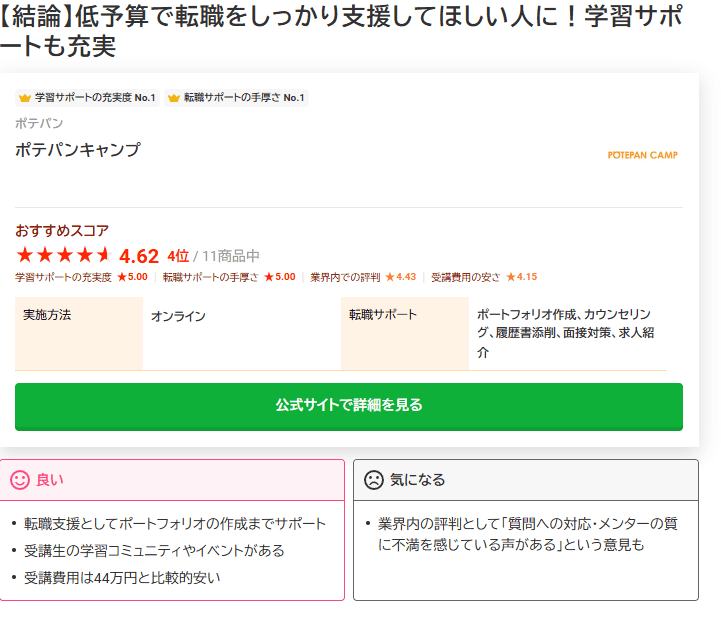Select the 4.62 overall score value

click(x=139, y=255)
